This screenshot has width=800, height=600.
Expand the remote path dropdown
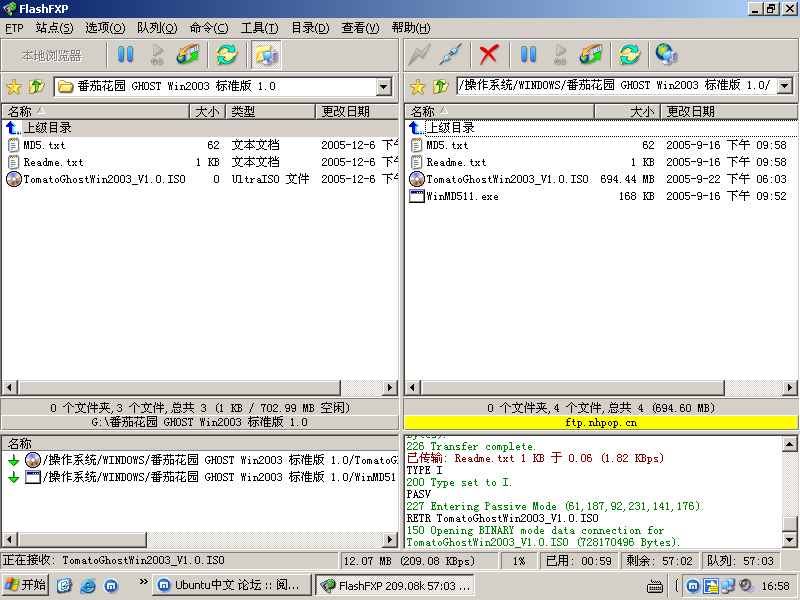786,86
